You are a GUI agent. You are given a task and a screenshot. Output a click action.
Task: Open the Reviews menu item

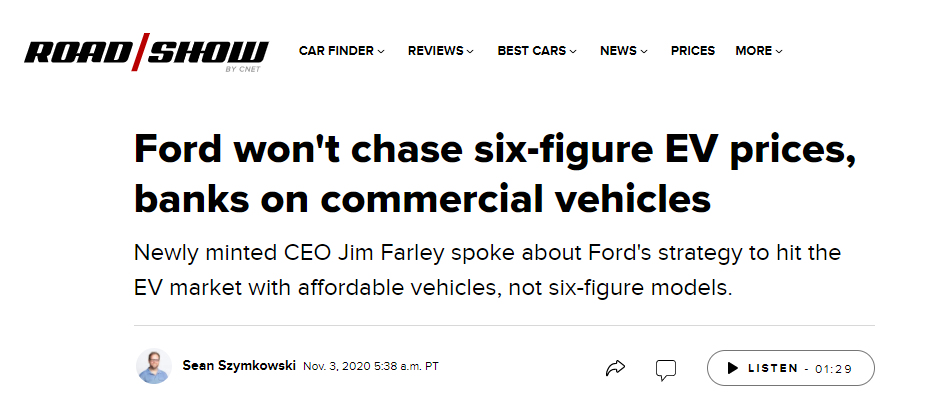(x=436, y=51)
